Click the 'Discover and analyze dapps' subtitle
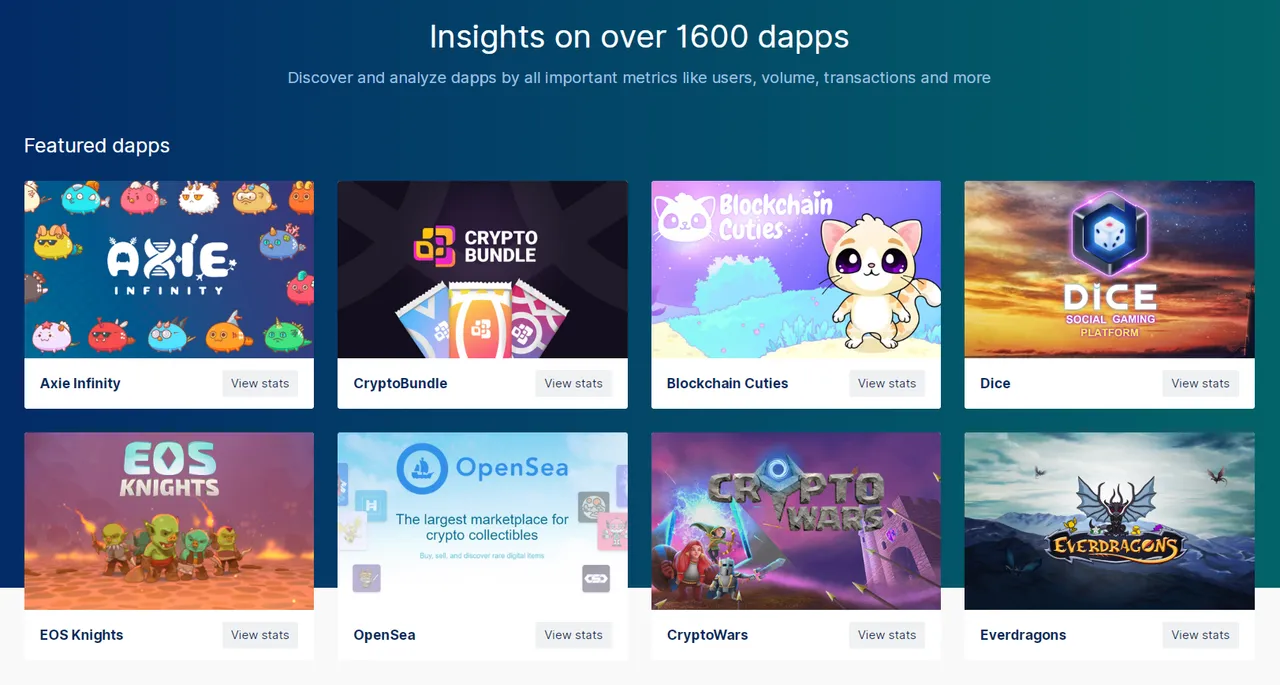Screen dimensions: 1280x685 pyautogui.click(x=639, y=78)
